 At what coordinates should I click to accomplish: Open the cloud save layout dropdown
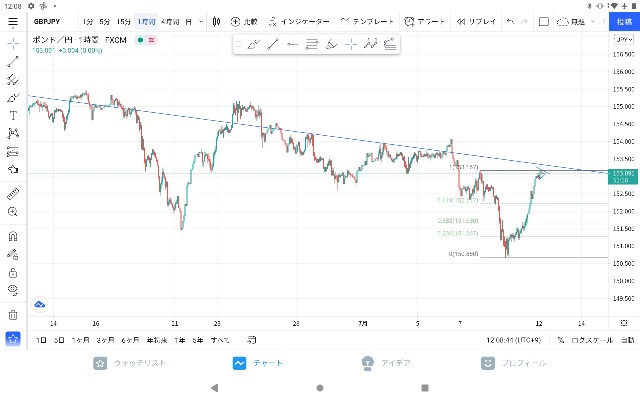[x=576, y=22]
